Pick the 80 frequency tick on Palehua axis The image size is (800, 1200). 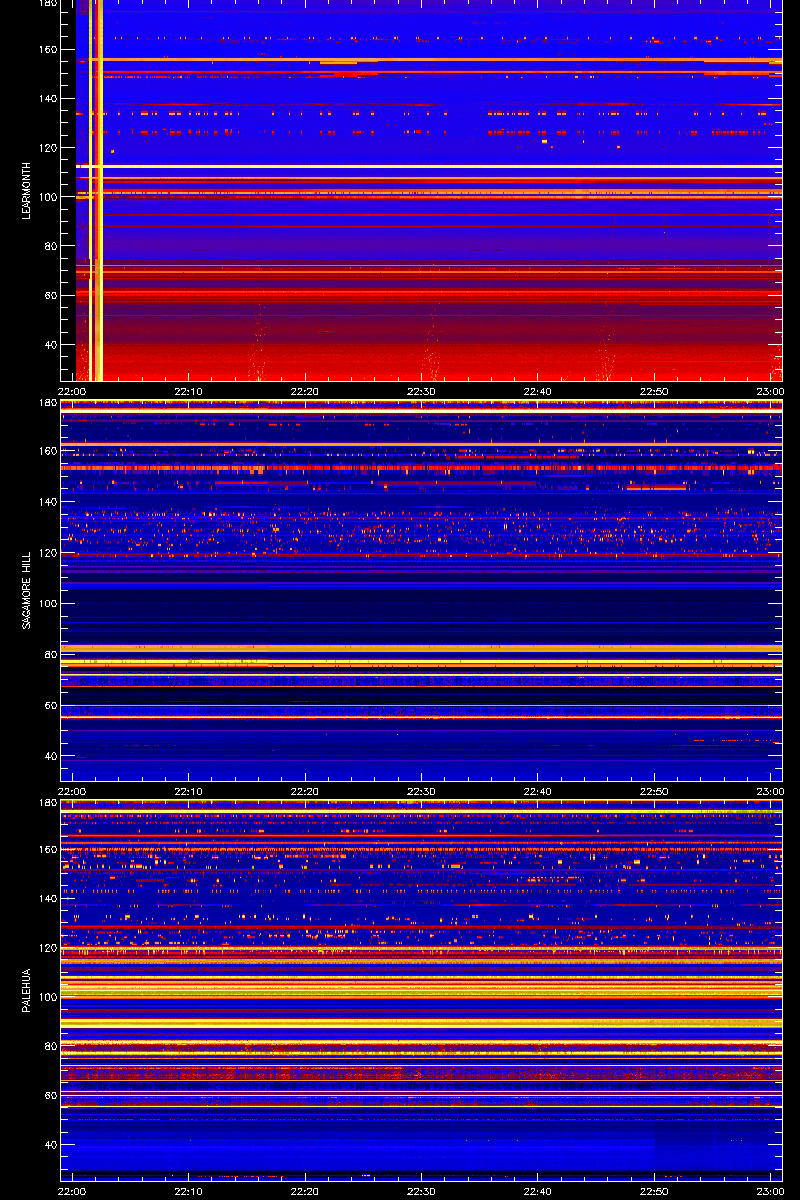click(50, 1046)
